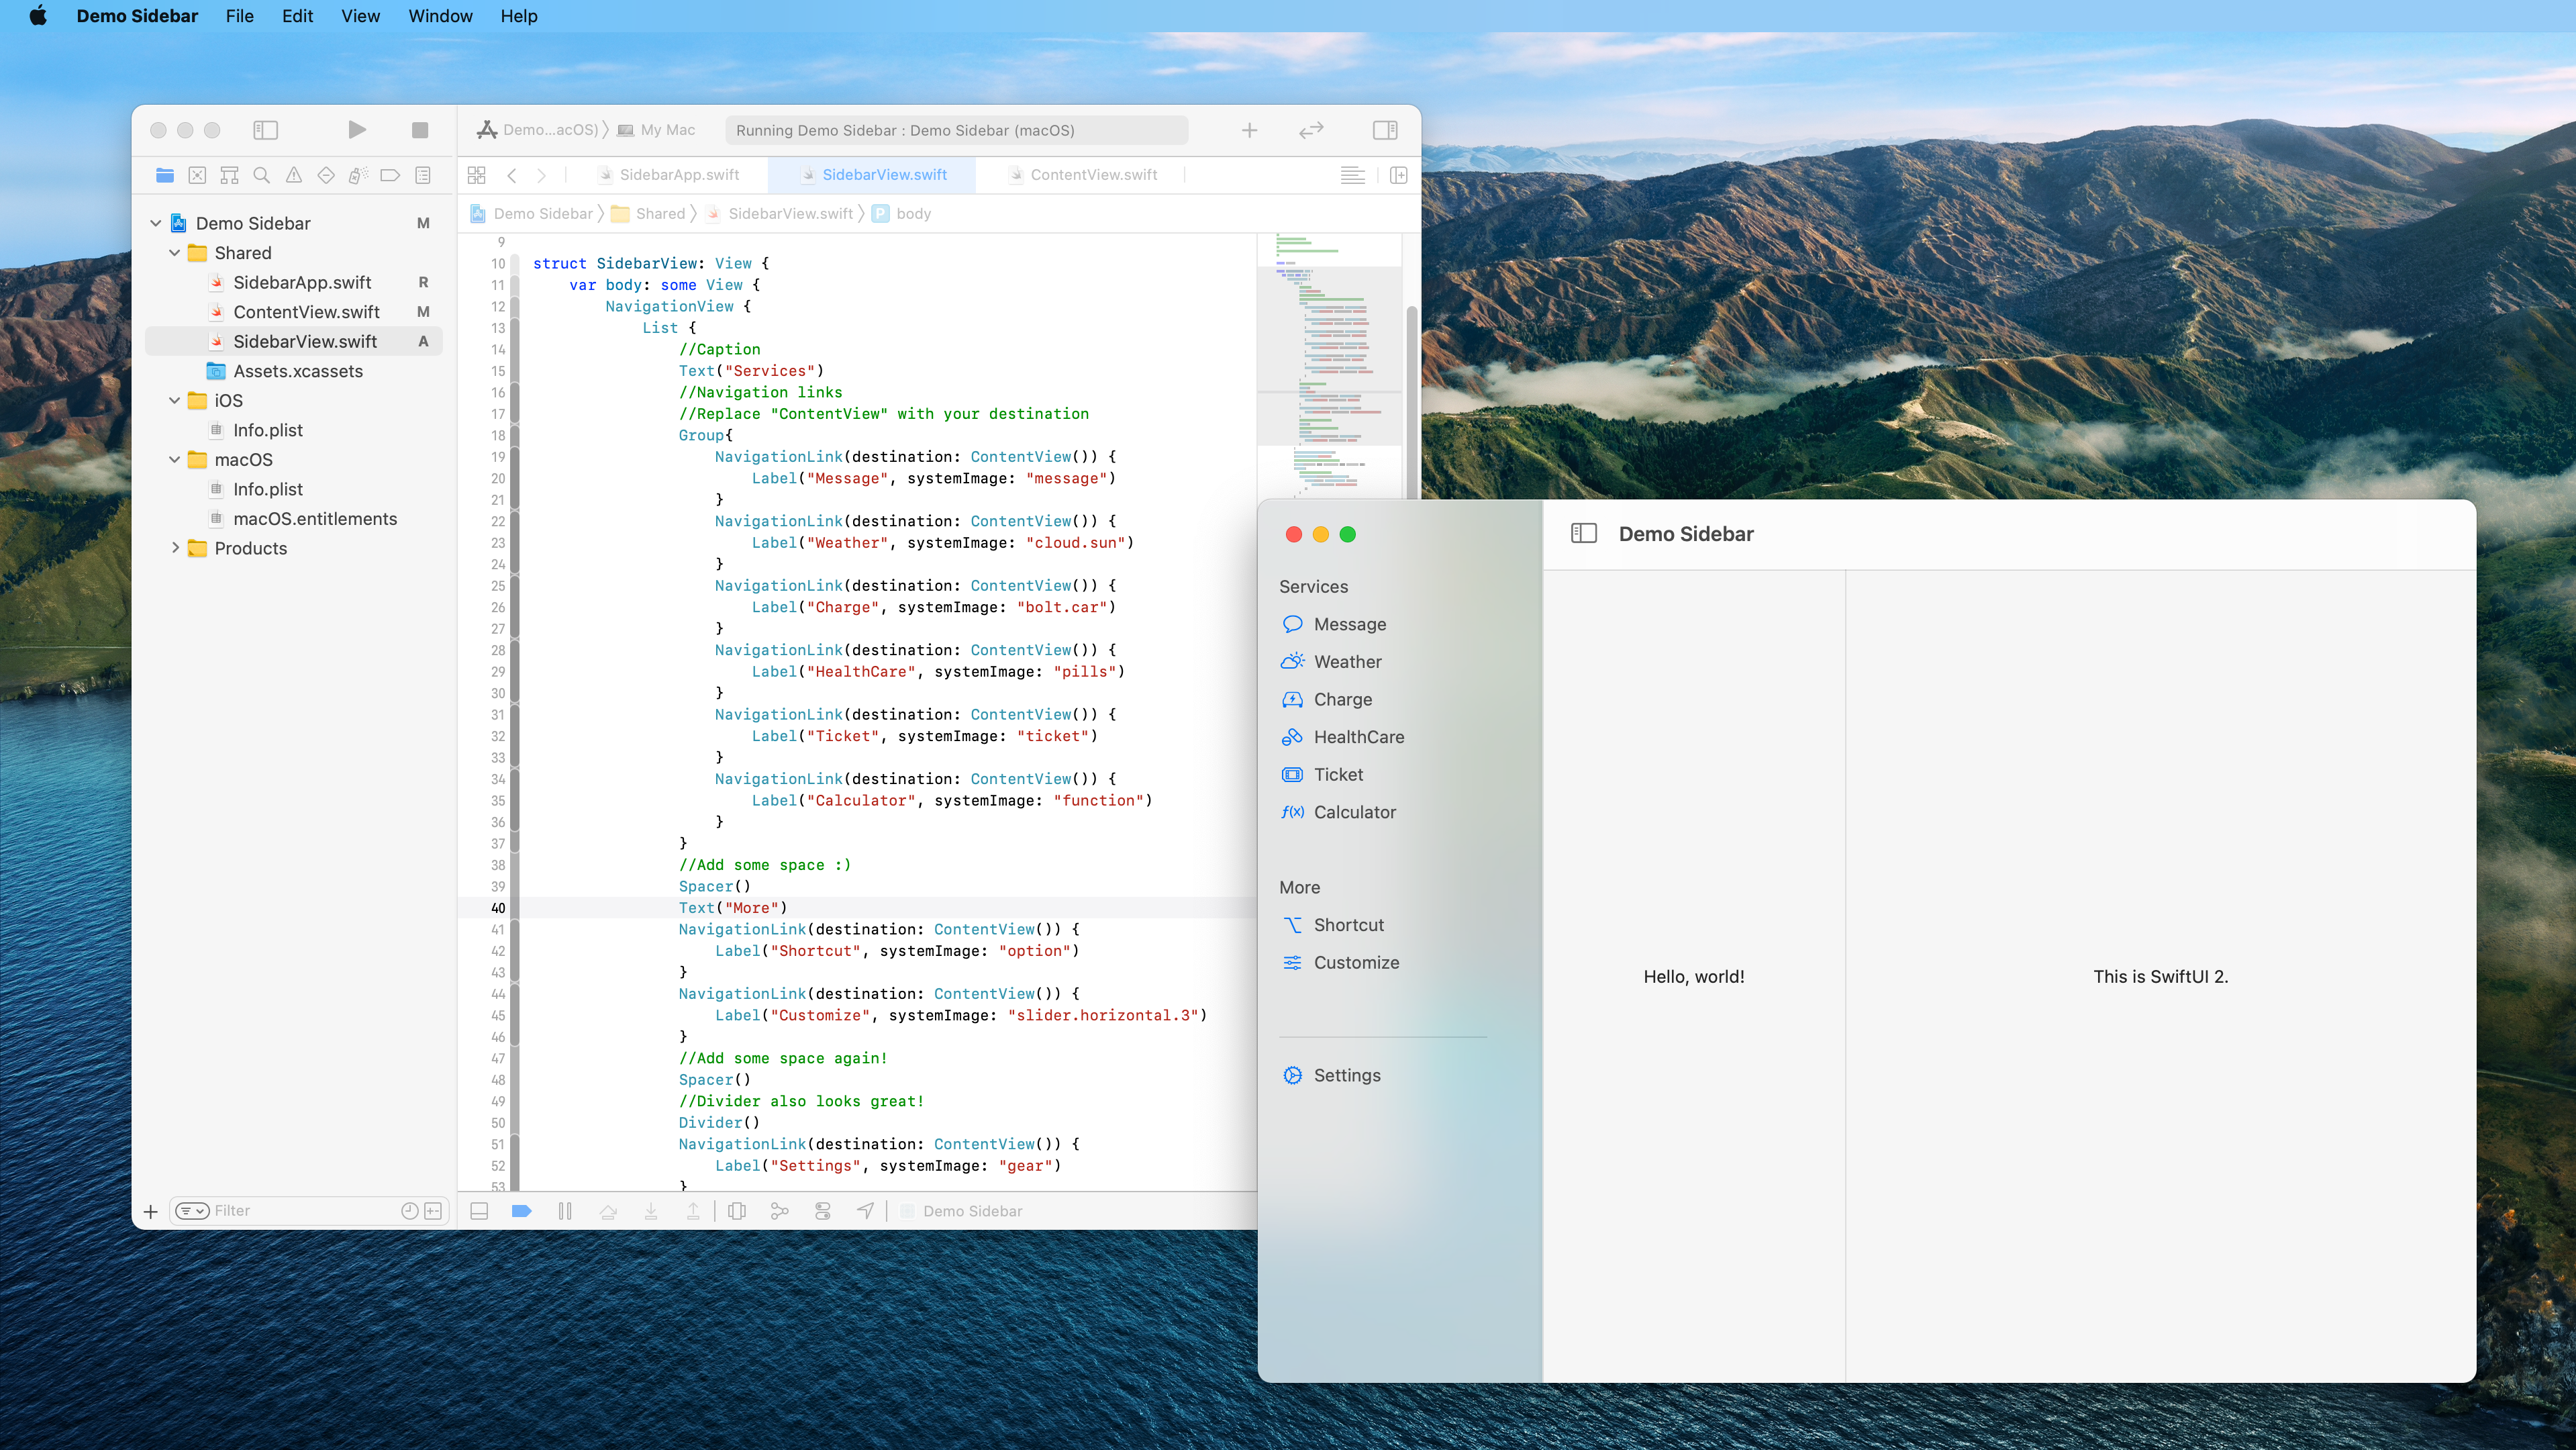Click the navigator Filter text field
2576x1450 pixels.
tap(300, 1211)
